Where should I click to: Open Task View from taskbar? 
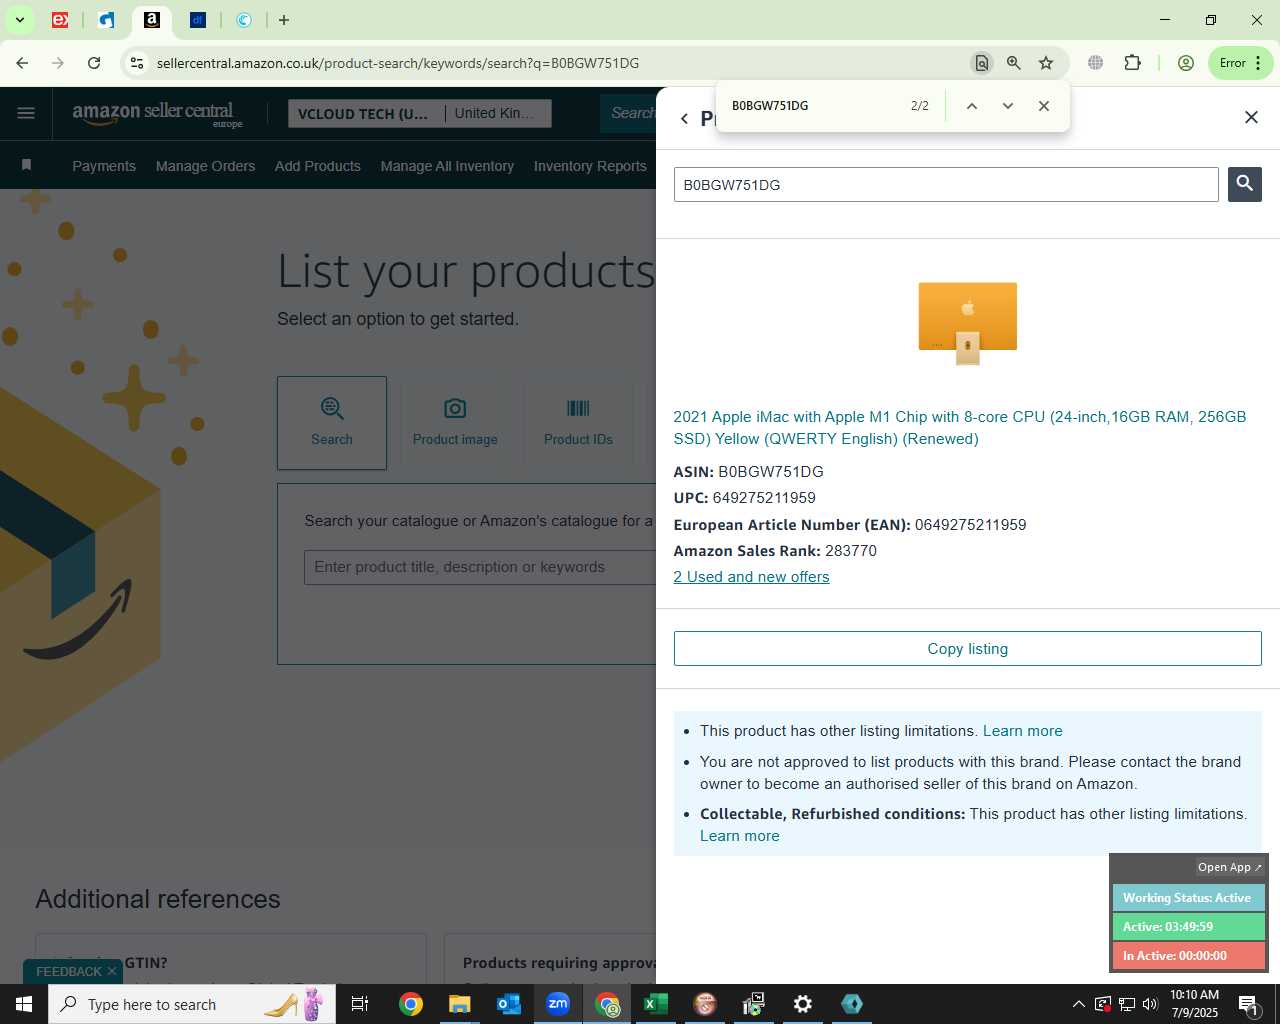(x=360, y=1004)
